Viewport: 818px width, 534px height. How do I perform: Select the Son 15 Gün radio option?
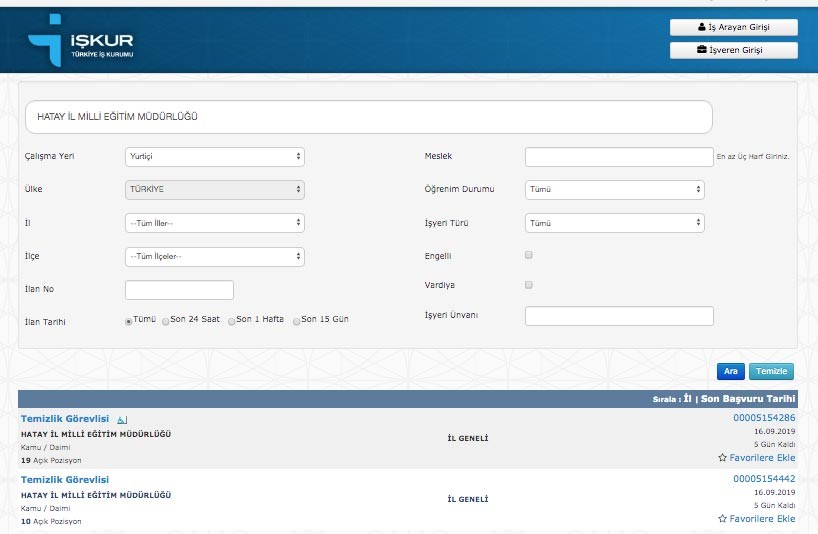click(x=298, y=321)
